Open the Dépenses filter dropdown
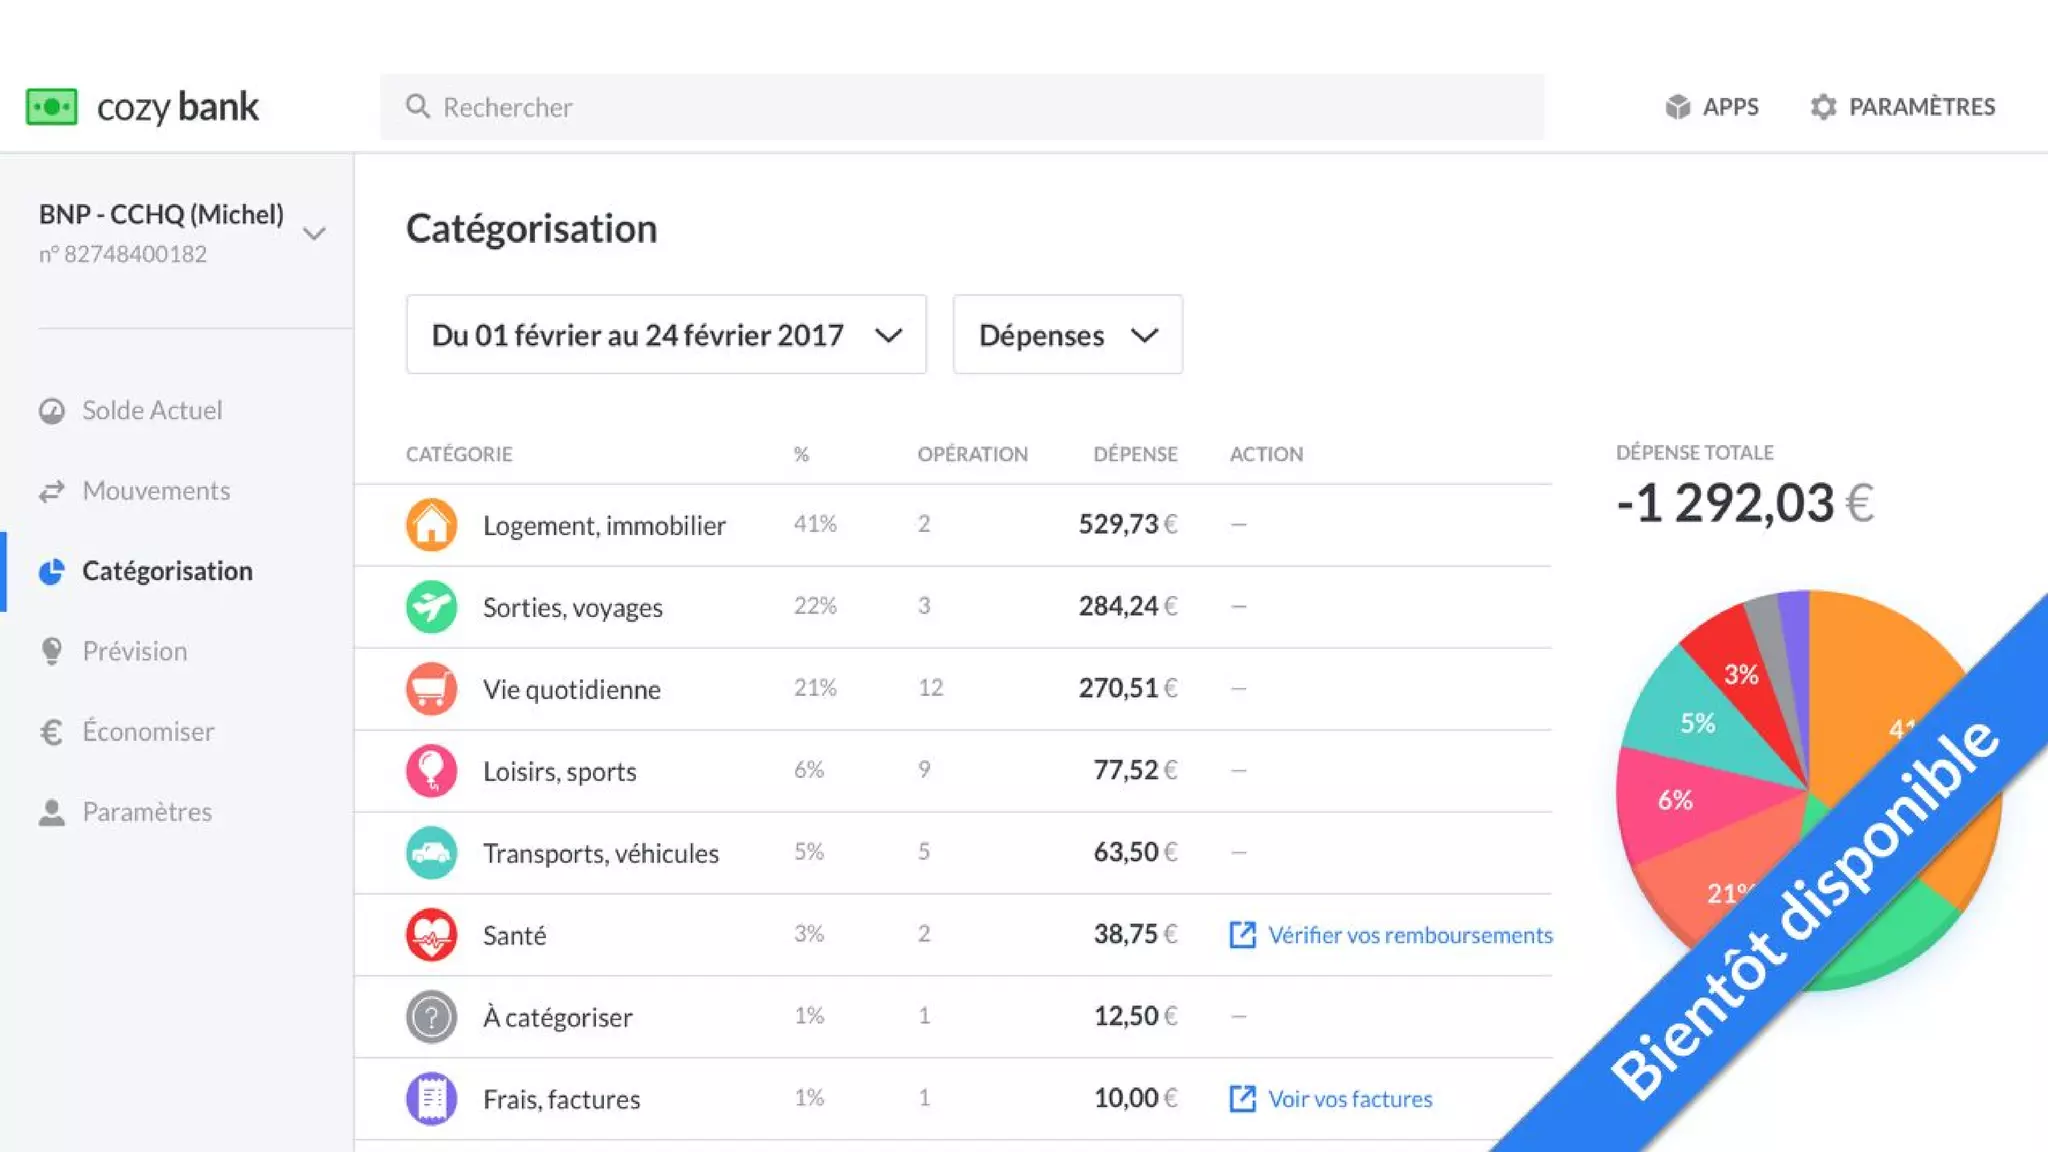This screenshot has height=1152, width=2048. [x=1067, y=334]
